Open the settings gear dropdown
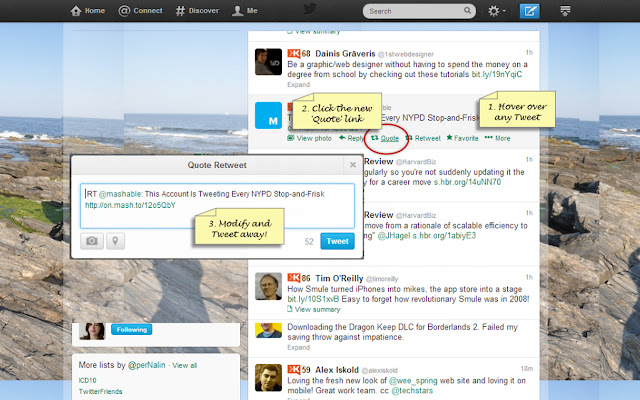The height and width of the screenshot is (400, 640). tap(496, 11)
